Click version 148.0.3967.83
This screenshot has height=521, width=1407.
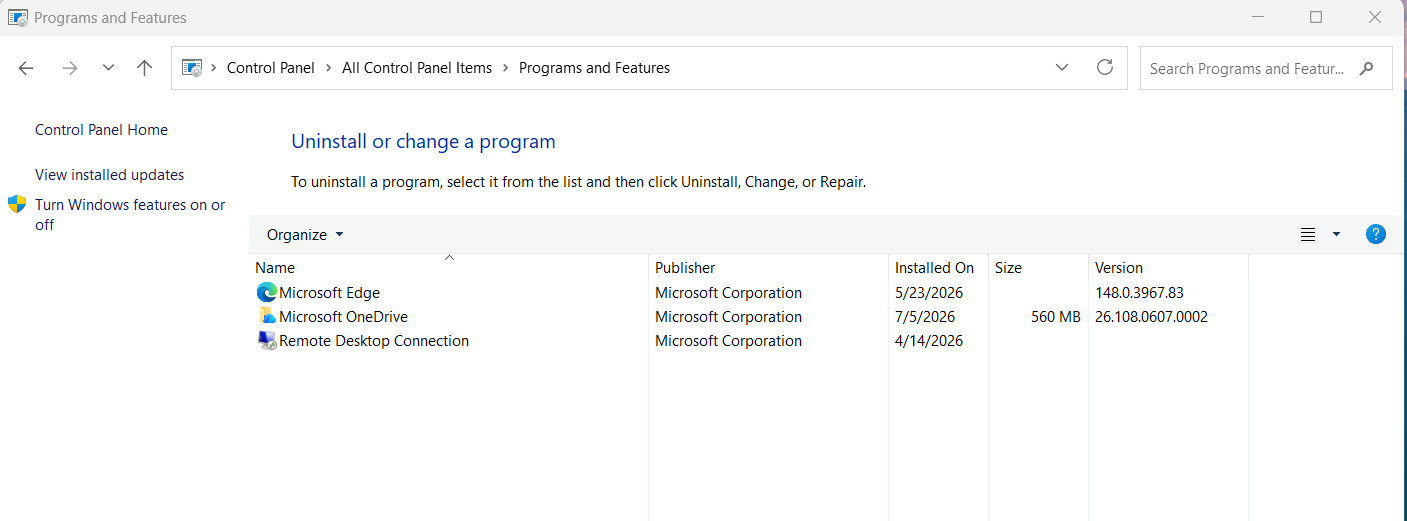1139,293
